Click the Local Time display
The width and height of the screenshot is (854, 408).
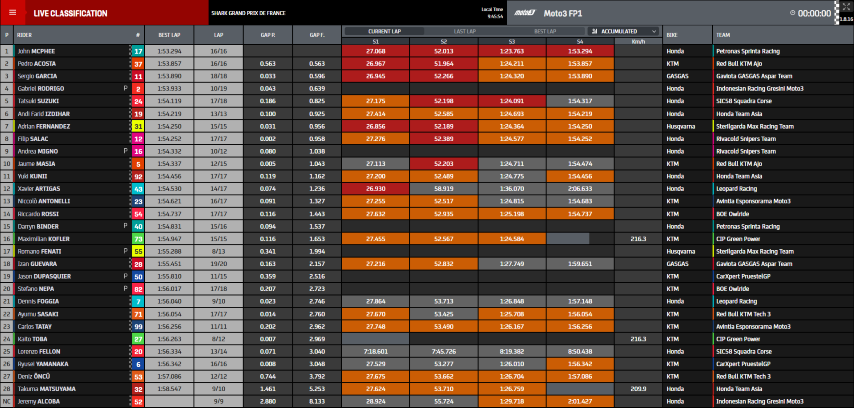click(493, 13)
